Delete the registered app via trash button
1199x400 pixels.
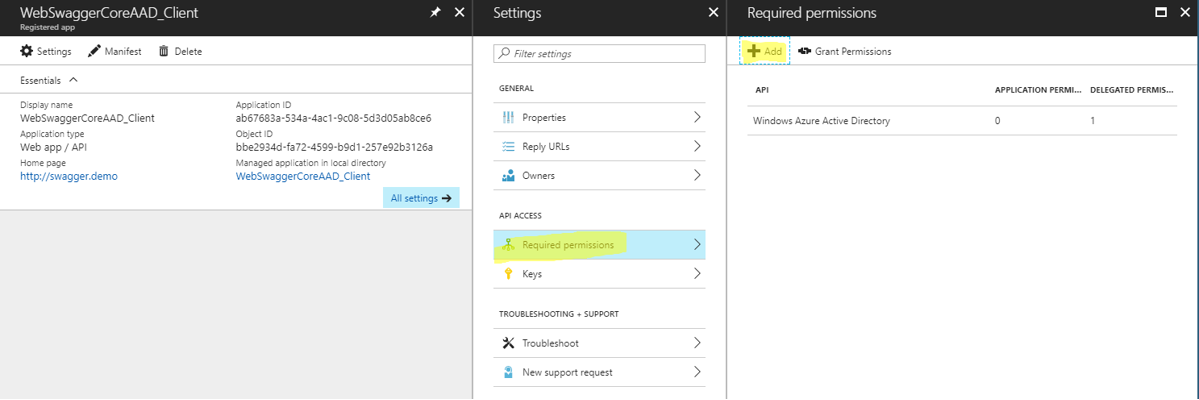(180, 51)
